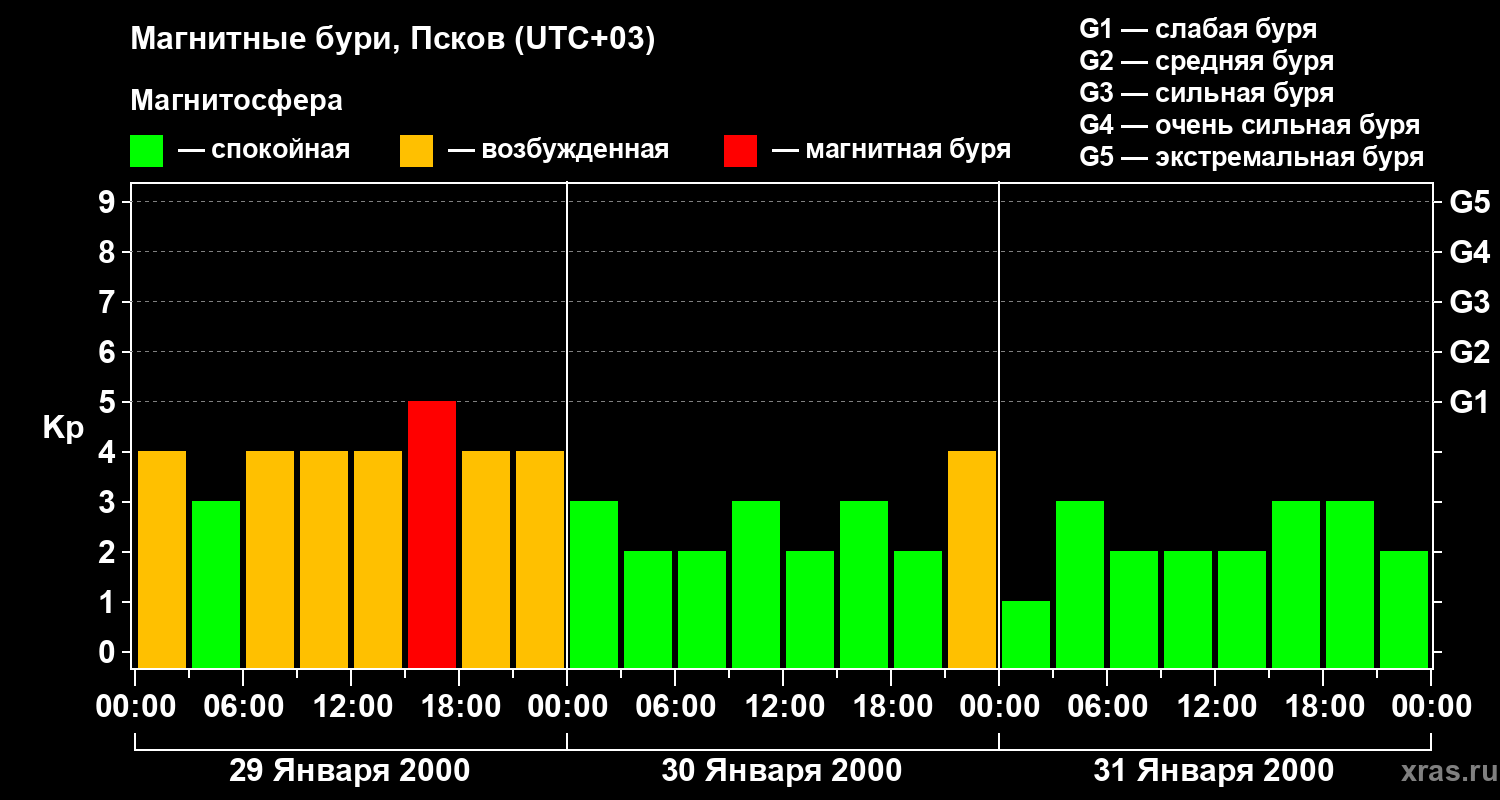The width and height of the screenshot is (1500, 800).
Task: Click the '— магнитная буря' legend label
Action: click(x=891, y=151)
